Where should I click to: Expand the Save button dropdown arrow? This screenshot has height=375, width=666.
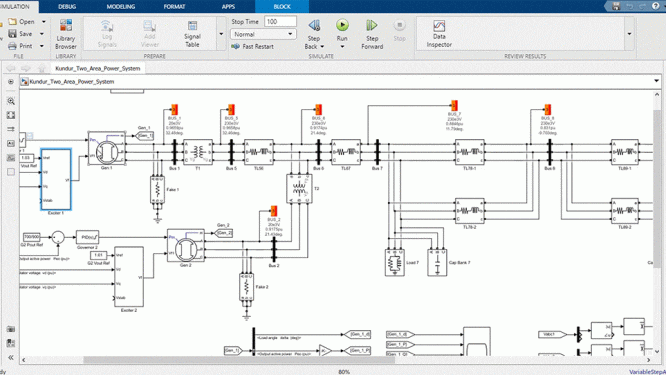pos(42,34)
